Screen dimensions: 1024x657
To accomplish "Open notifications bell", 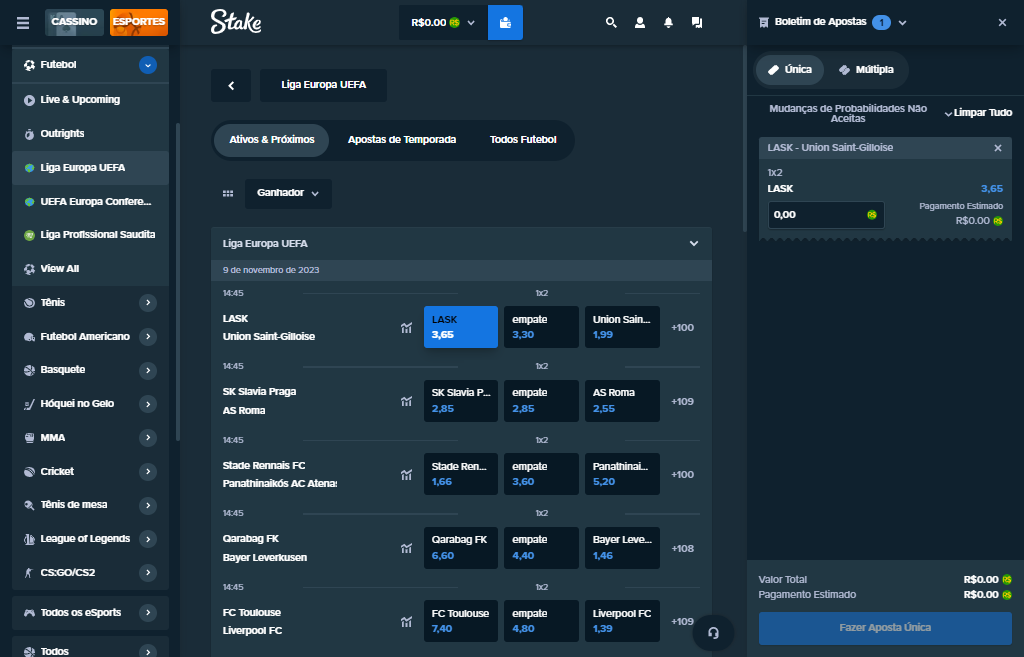I will click(x=668, y=22).
